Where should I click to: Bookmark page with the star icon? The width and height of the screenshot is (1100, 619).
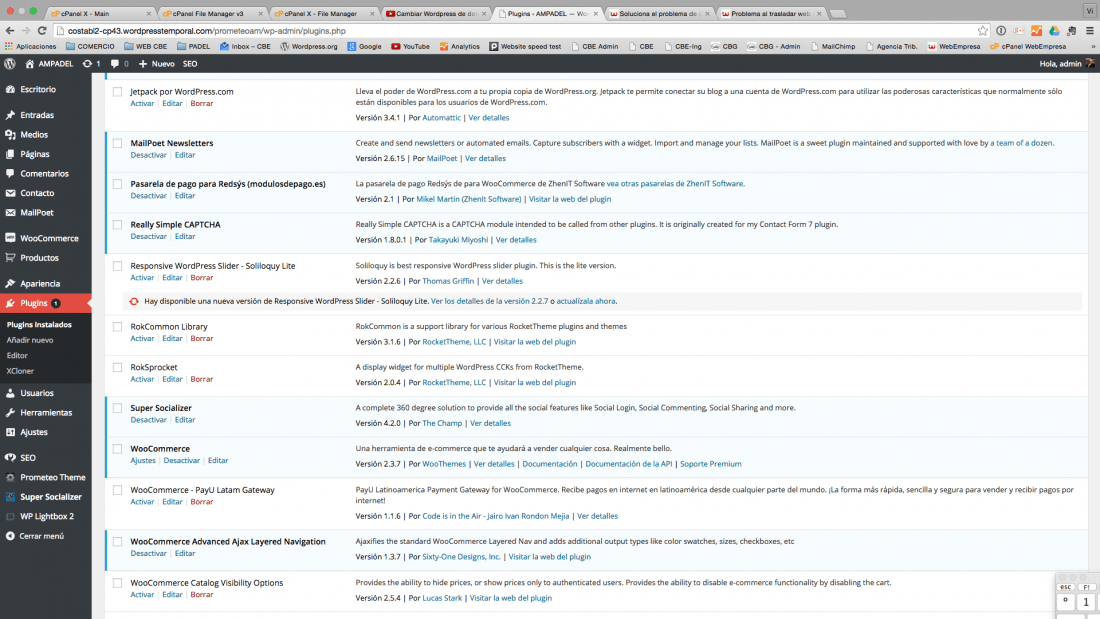click(982, 31)
